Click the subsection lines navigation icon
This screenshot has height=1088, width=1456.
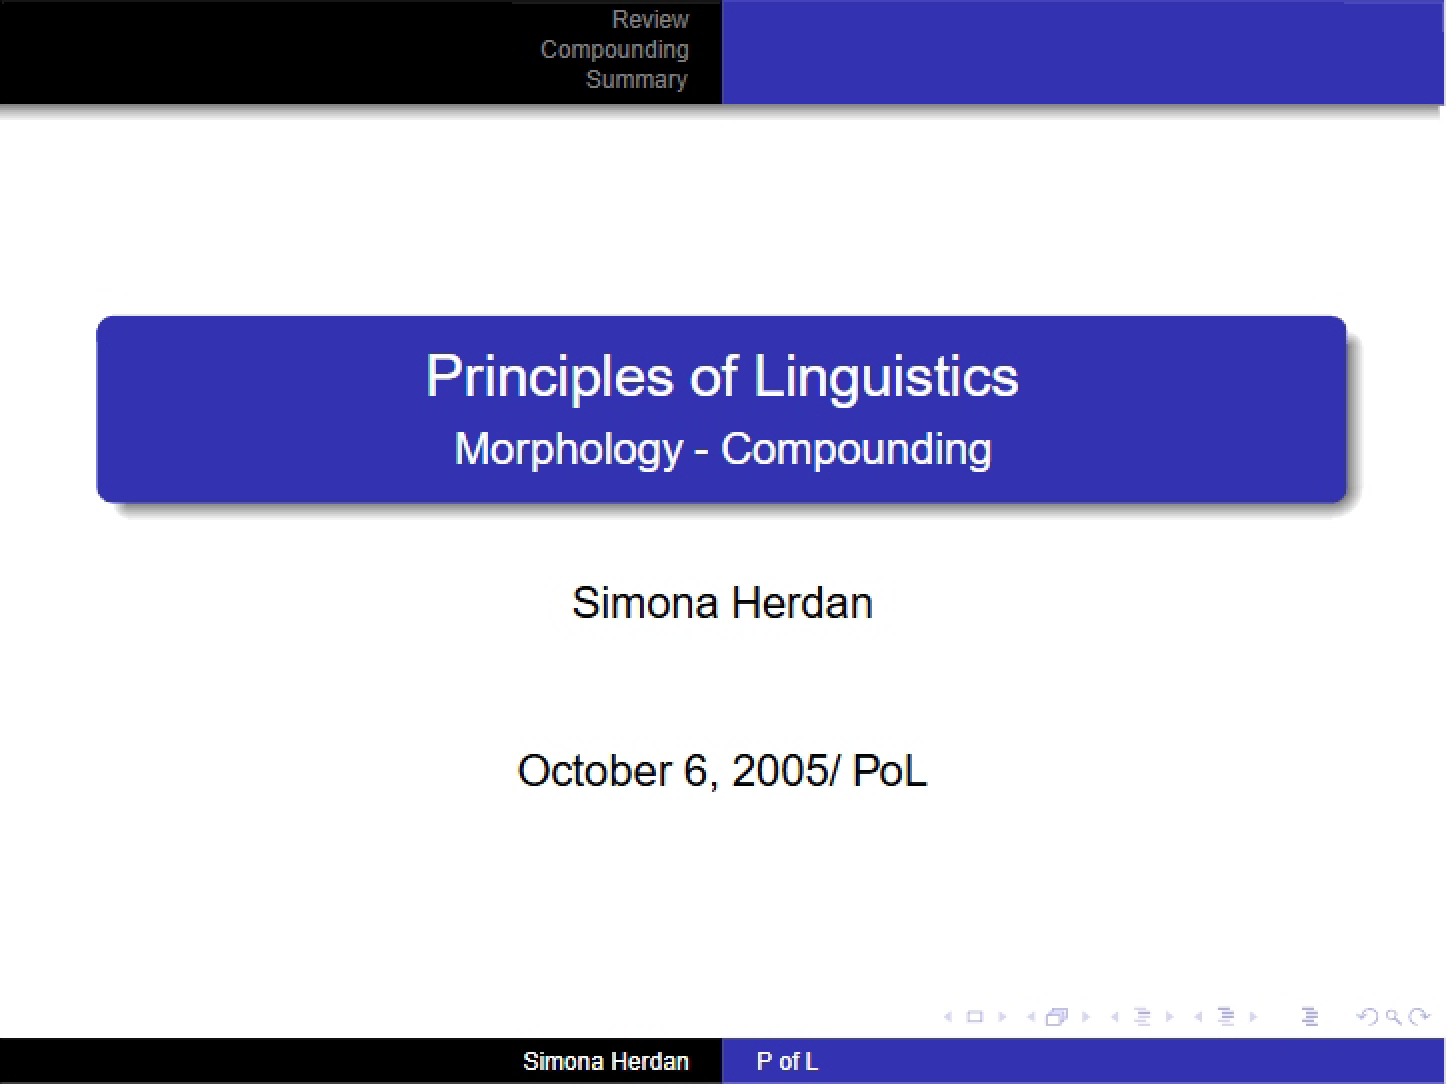(1142, 1017)
